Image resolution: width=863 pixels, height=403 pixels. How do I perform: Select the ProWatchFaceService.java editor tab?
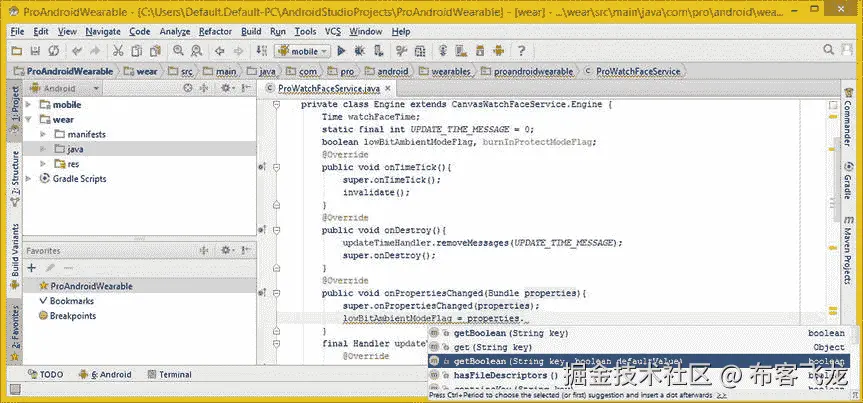click(x=329, y=88)
